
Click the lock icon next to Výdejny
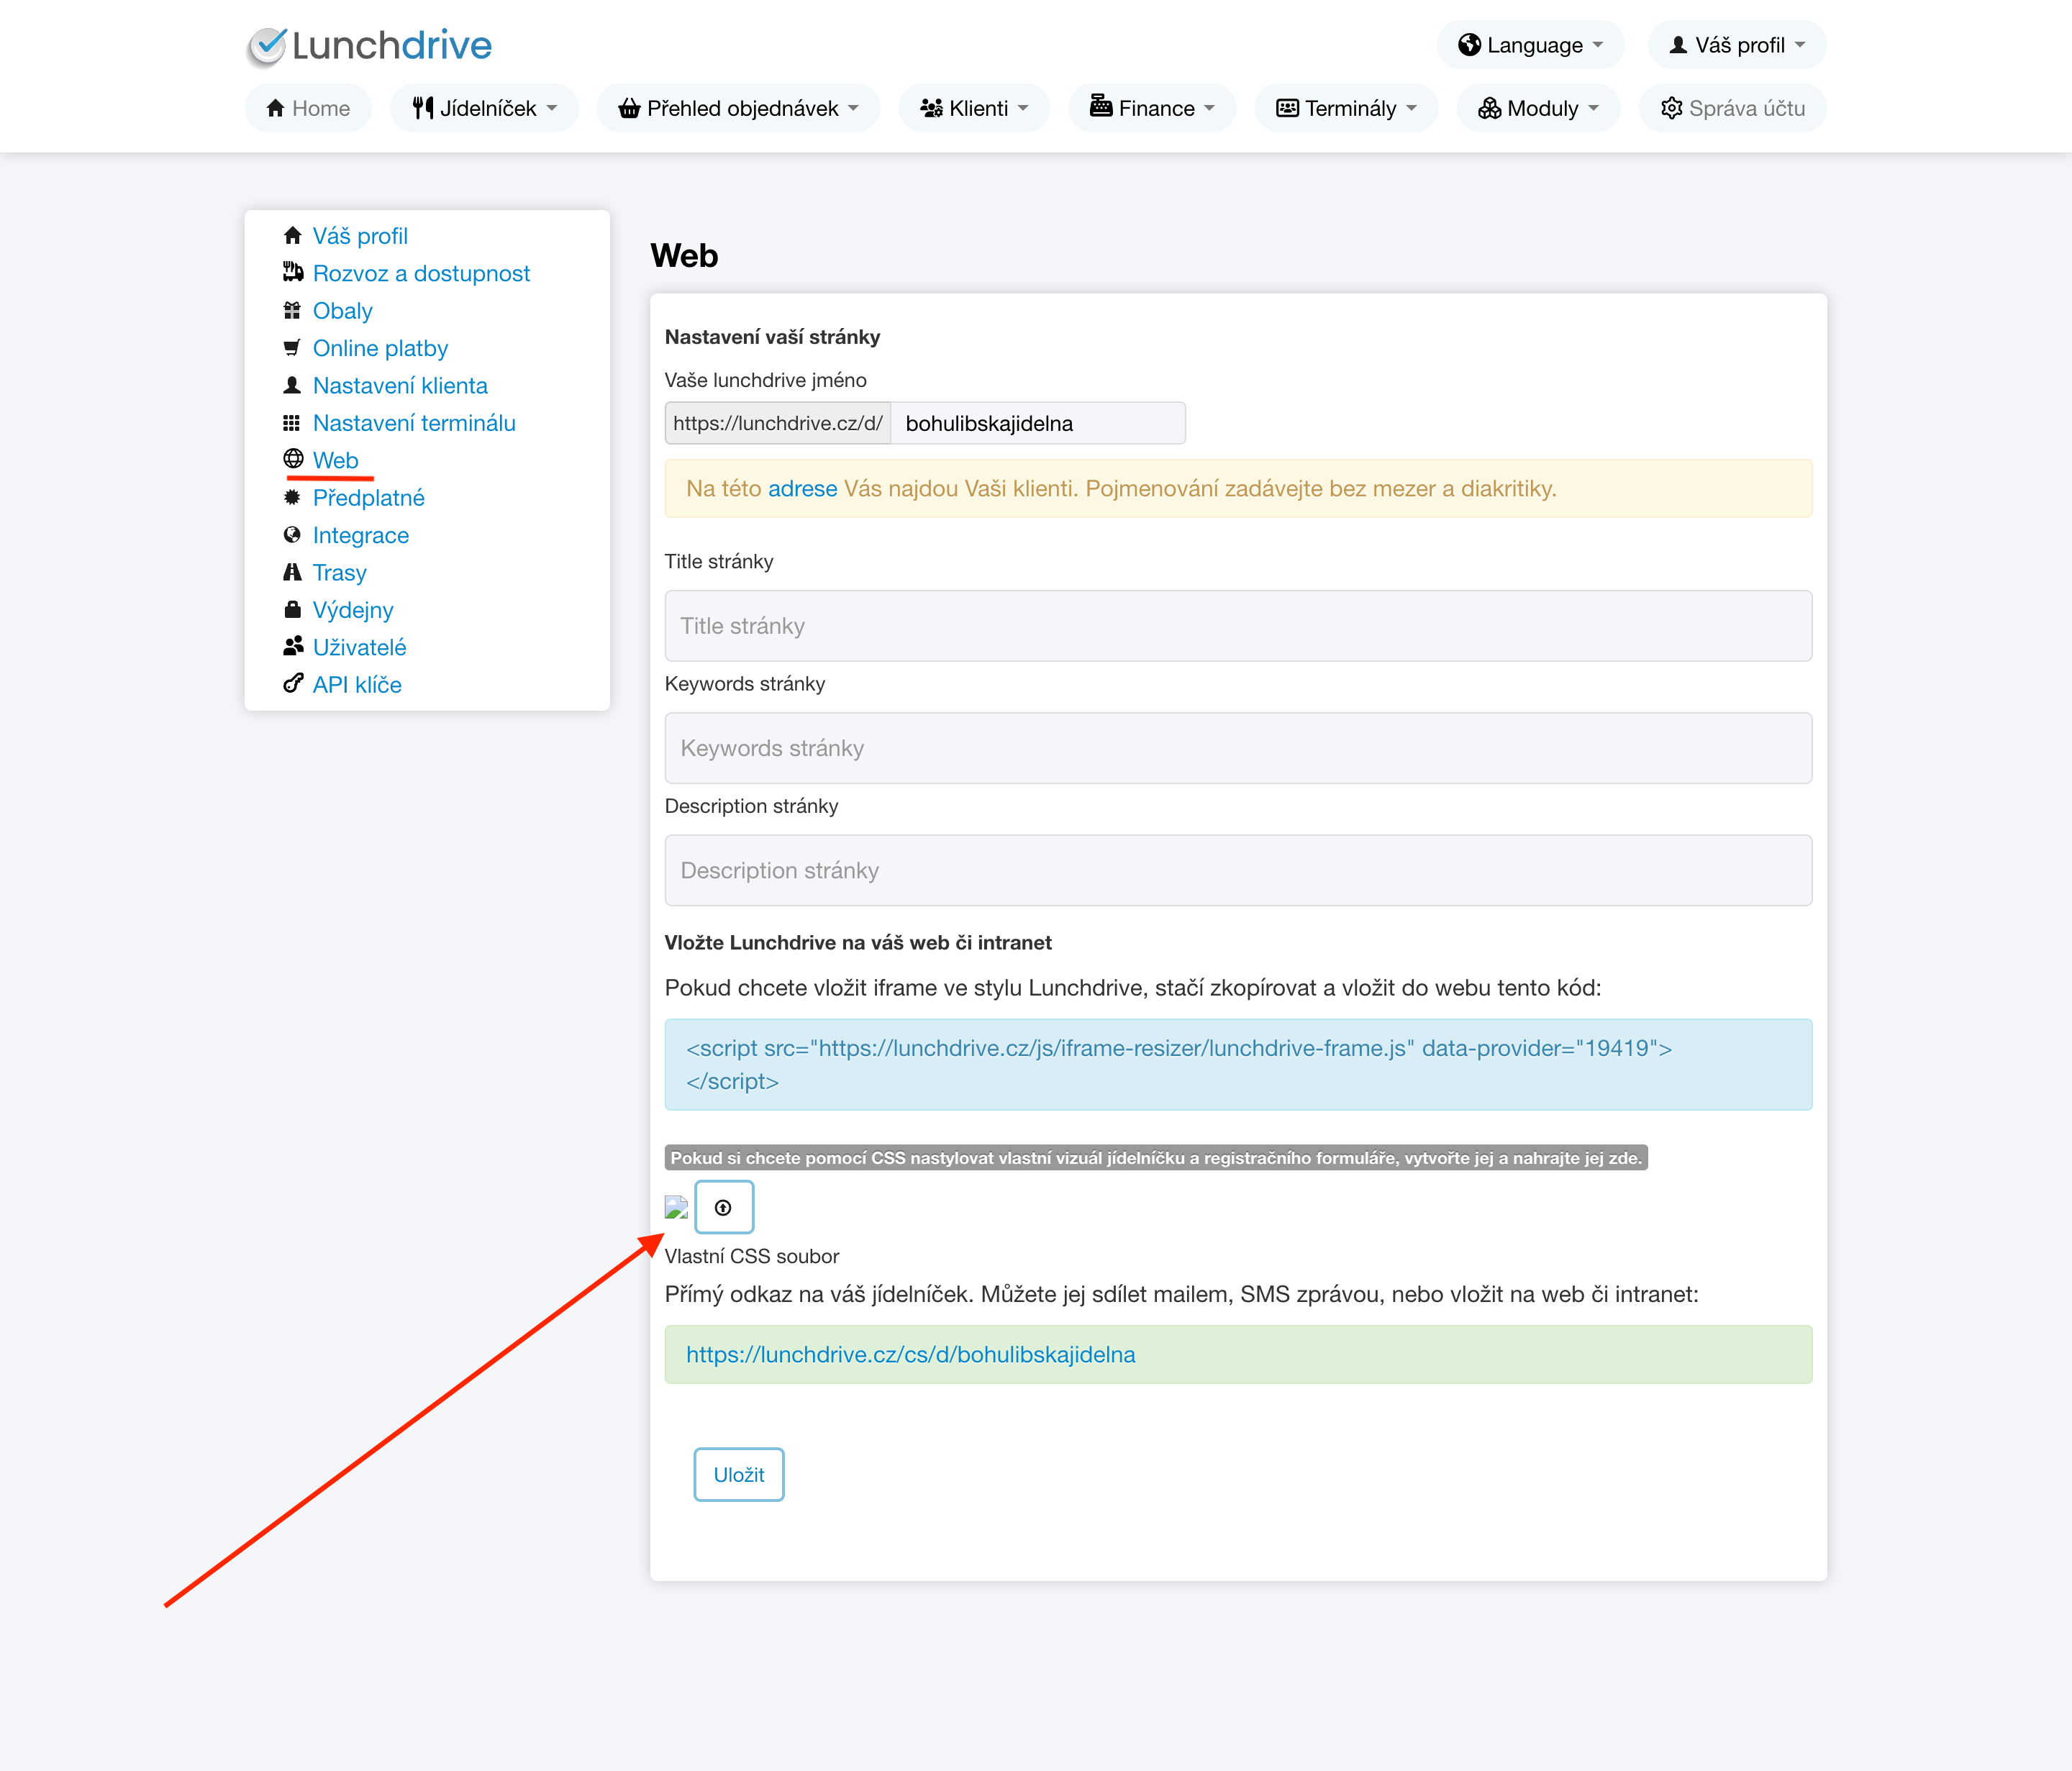click(292, 609)
